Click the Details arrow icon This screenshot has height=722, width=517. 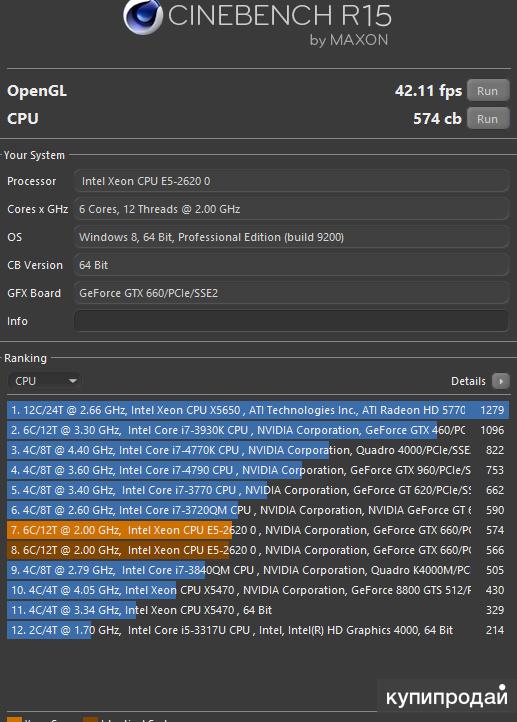[x=500, y=381]
